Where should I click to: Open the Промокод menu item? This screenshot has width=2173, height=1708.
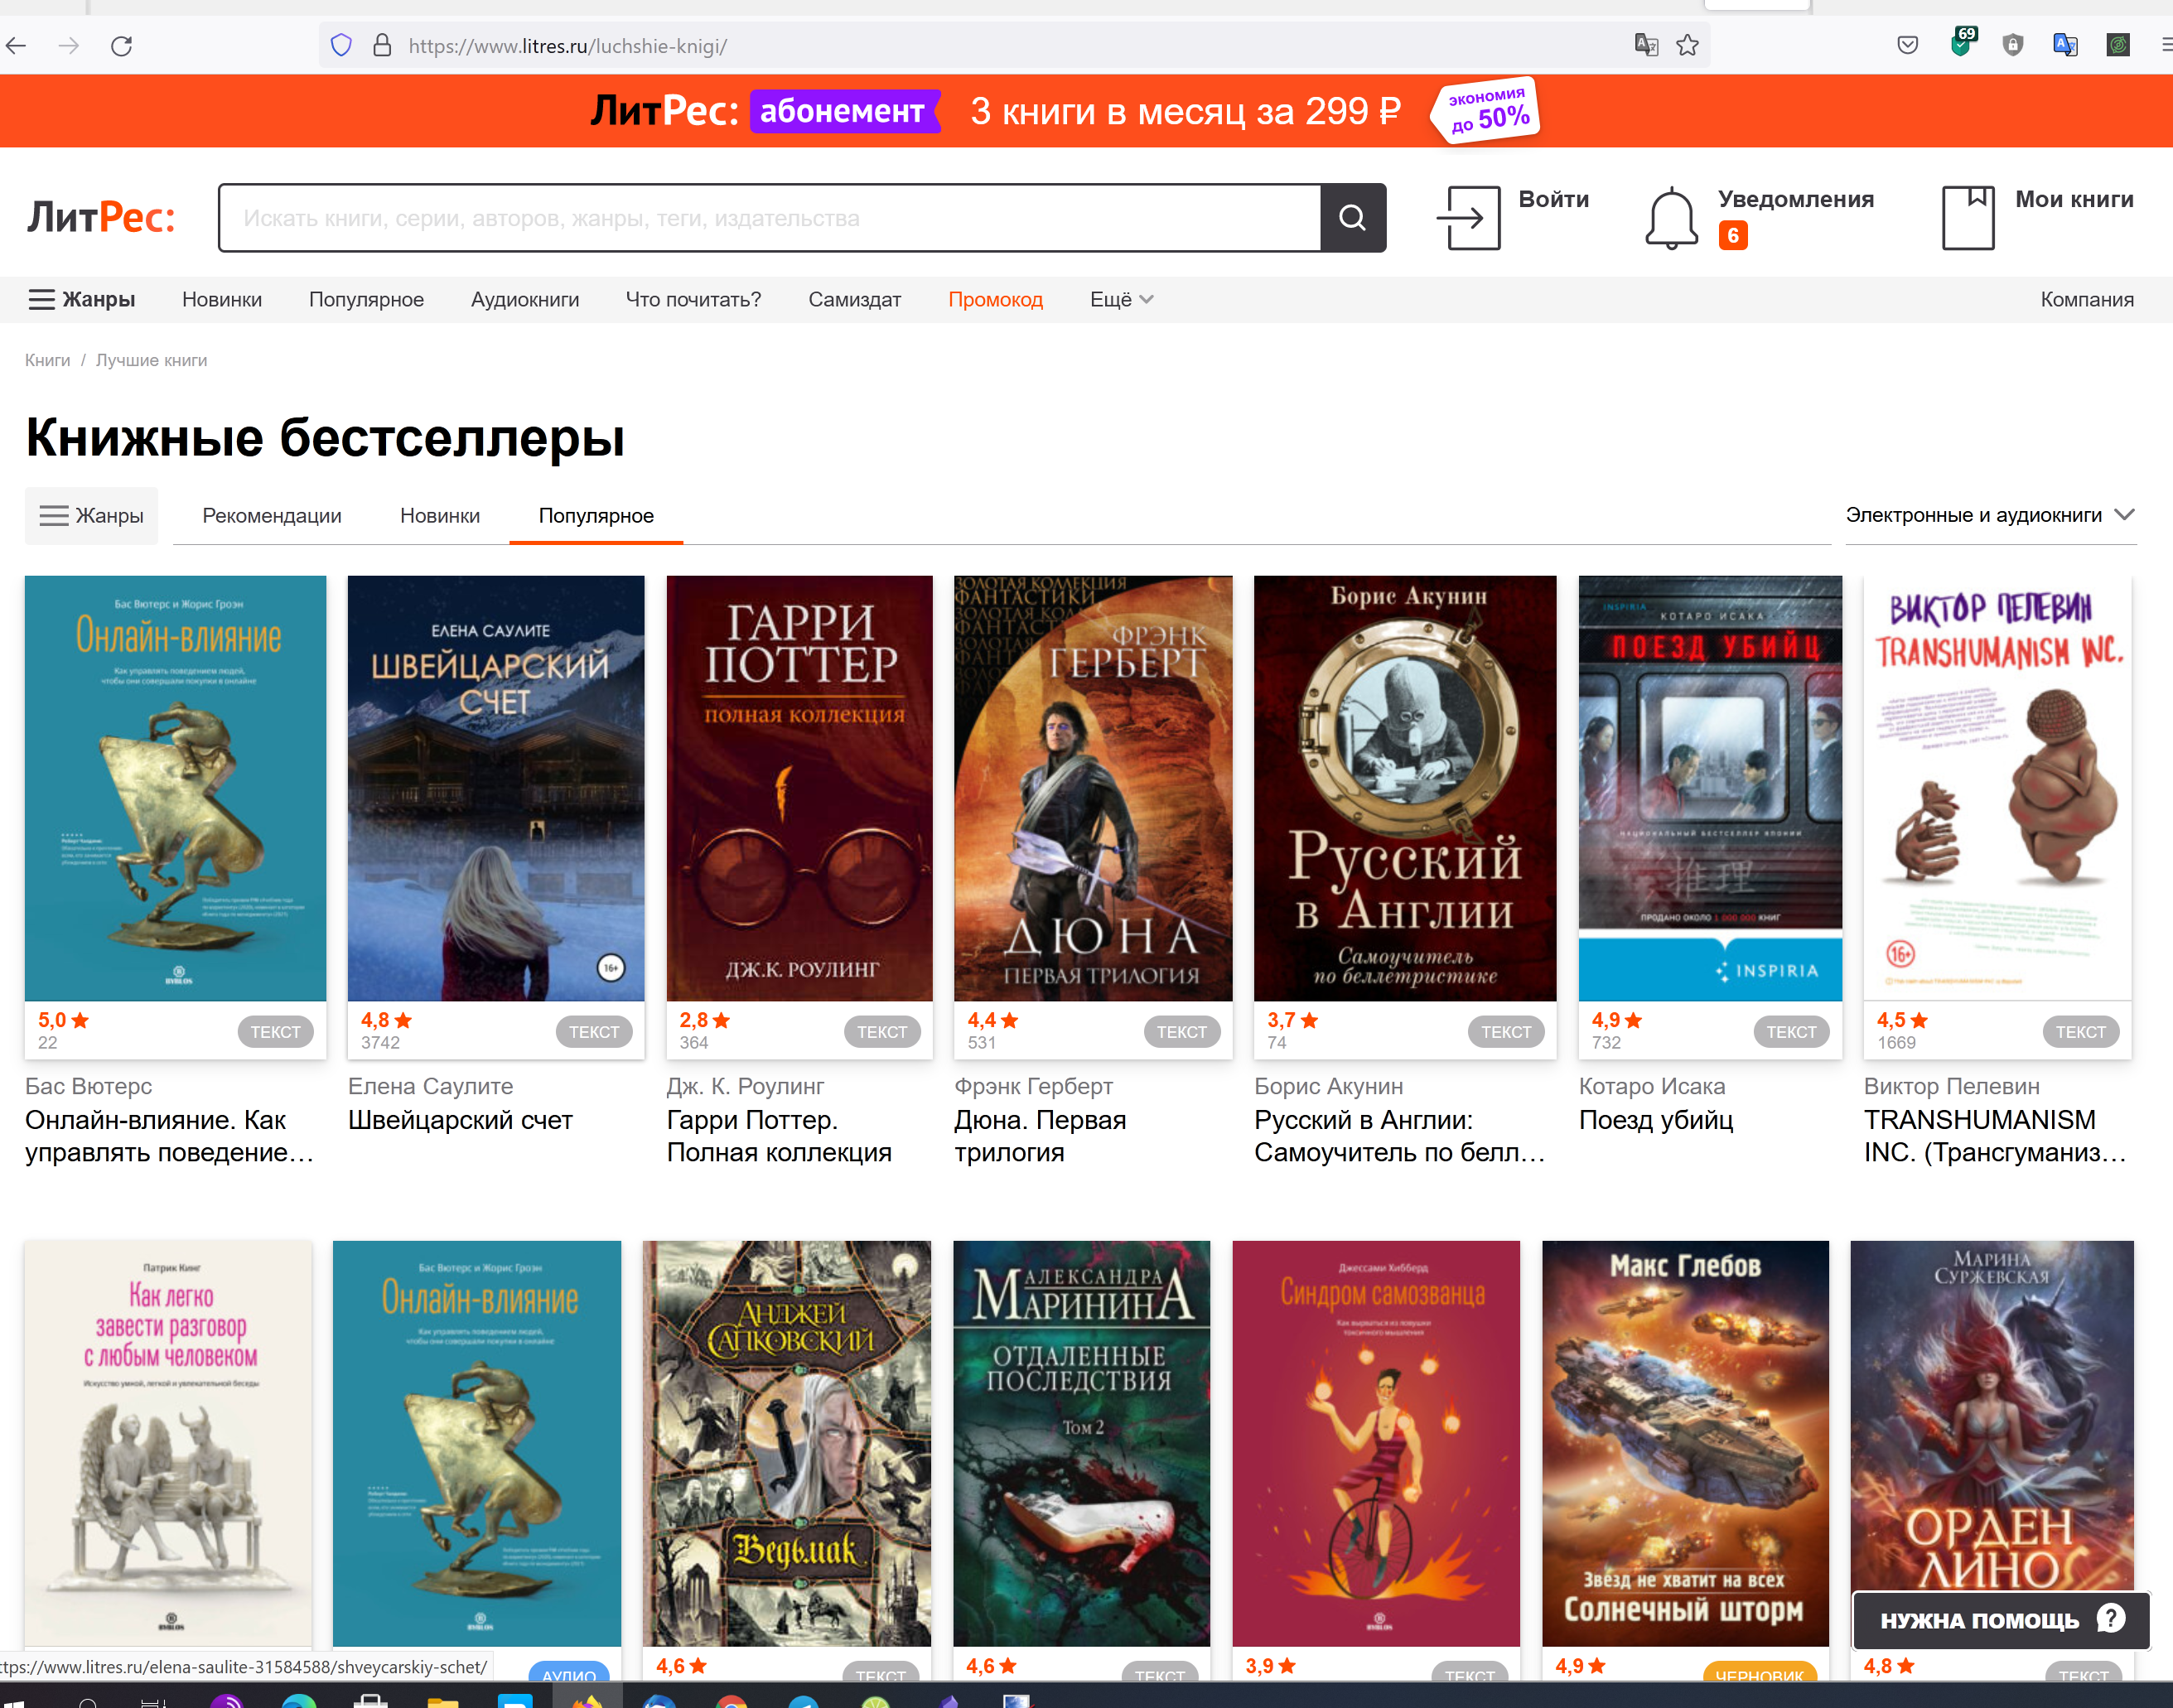tap(994, 299)
